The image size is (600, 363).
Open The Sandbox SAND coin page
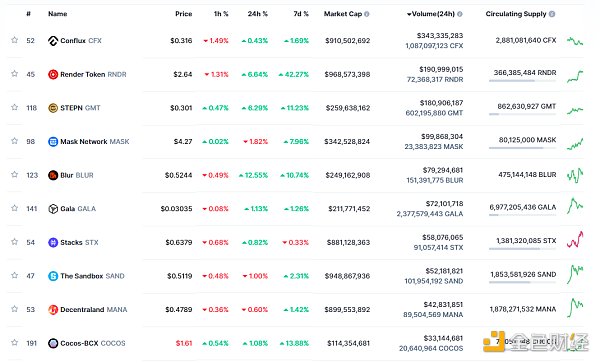(92, 276)
